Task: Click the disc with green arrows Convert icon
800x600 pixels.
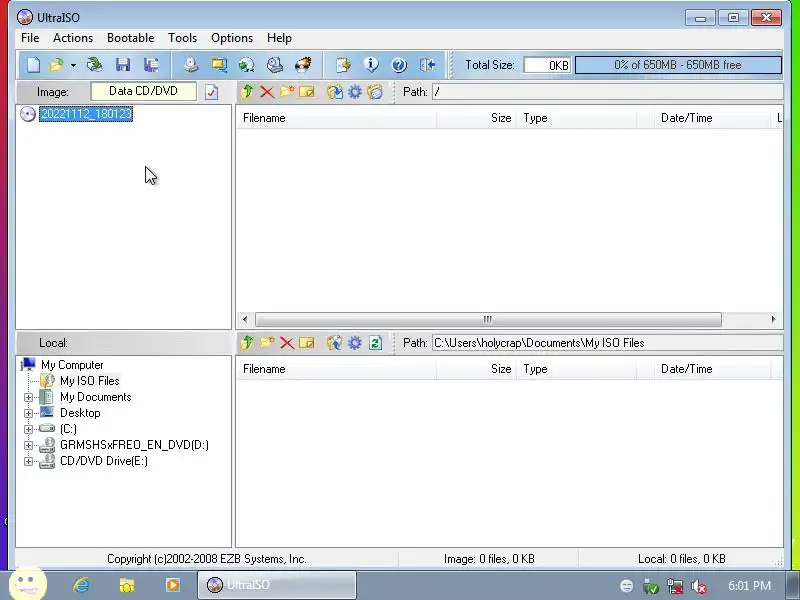Action: pyautogui.click(x=246, y=65)
